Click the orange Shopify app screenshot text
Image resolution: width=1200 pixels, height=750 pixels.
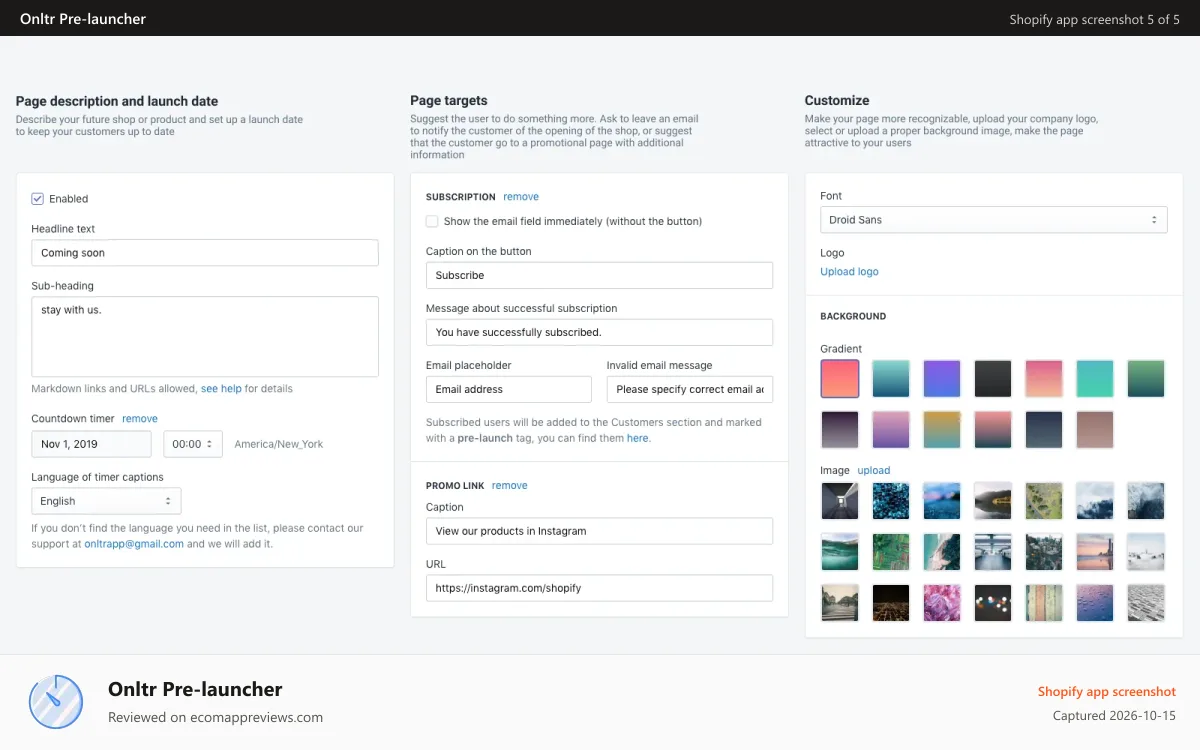point(1107,692)
